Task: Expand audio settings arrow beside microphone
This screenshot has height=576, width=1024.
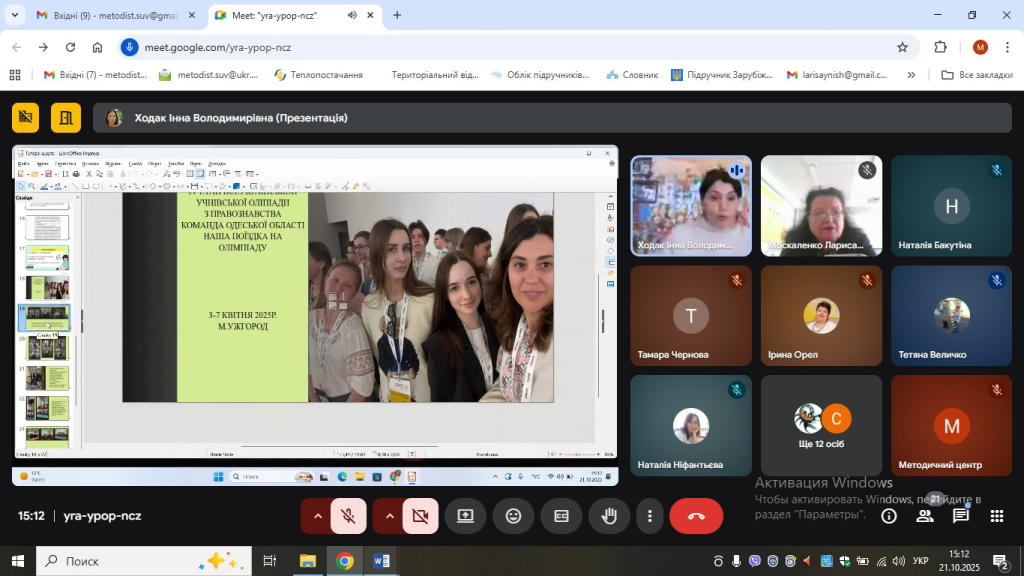Action: pos(318,516)
